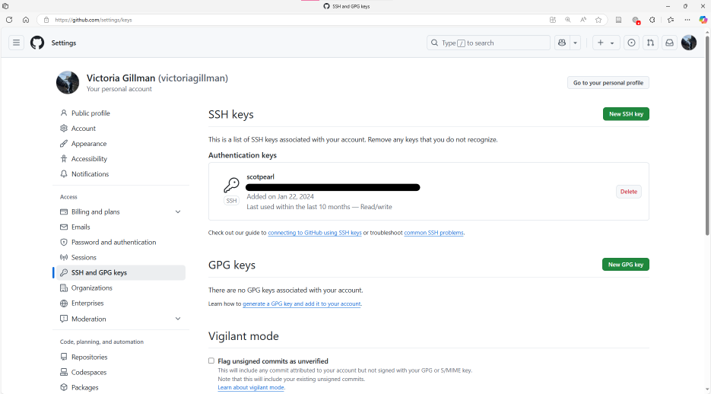
Task: Expand the Copilot dropdown arrow
Action: pyautogui.click(x=575, y=43)
